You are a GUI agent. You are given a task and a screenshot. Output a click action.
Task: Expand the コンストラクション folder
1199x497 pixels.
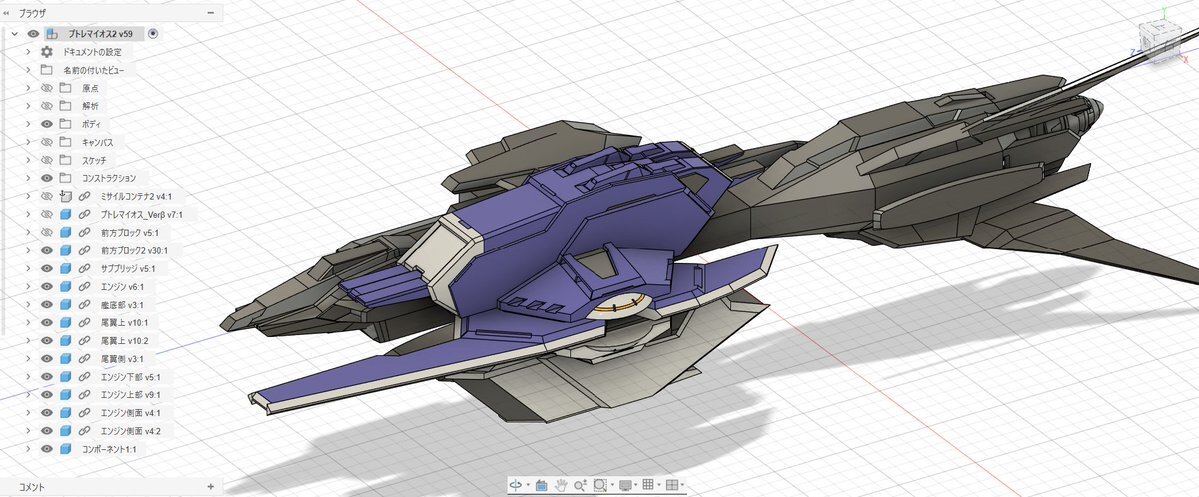27,178
